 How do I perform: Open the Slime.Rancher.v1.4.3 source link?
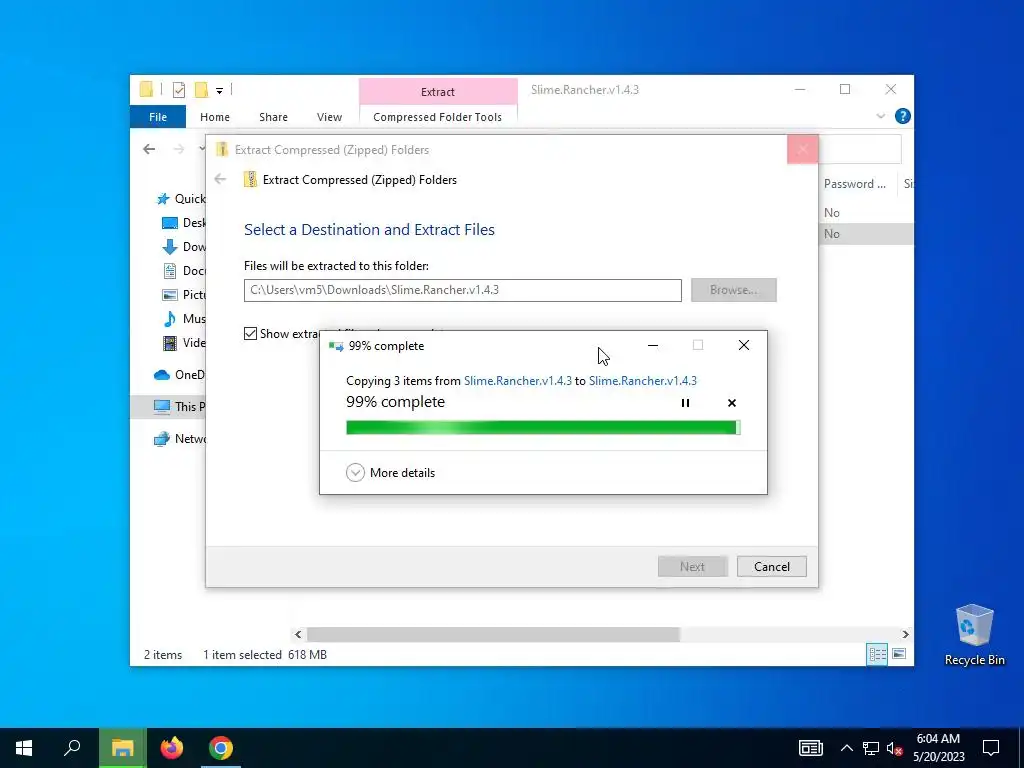pos(517,381)
